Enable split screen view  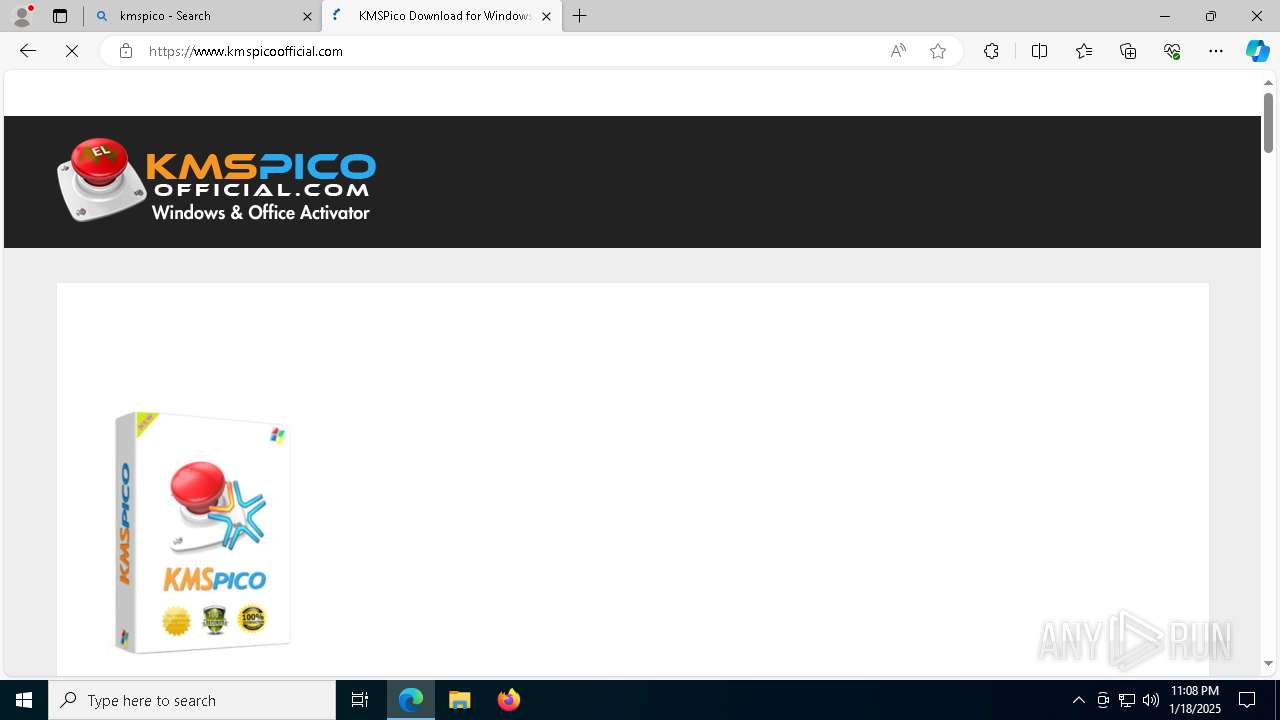pyautogui.click(x=1039, y=51)
